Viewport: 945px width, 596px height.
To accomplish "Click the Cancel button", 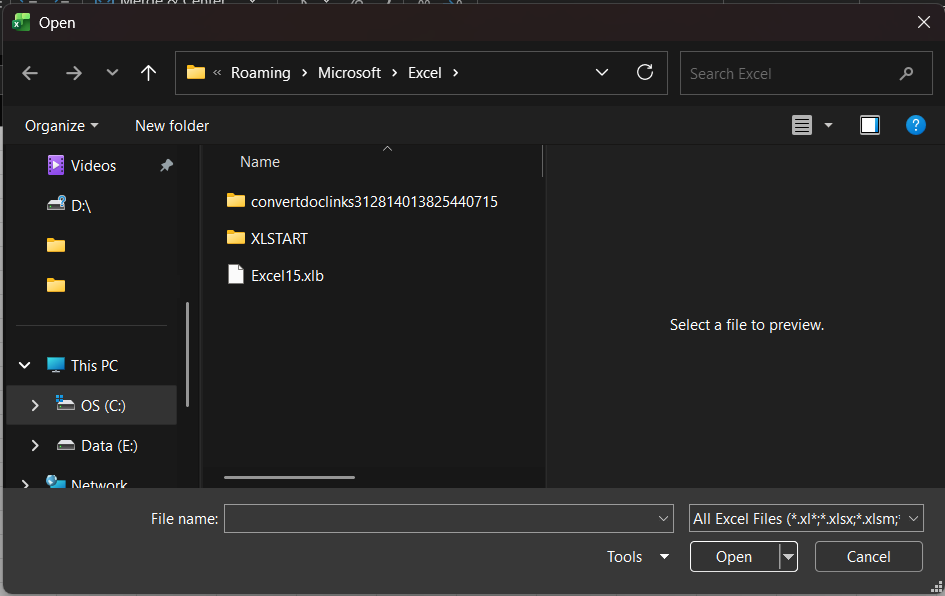I will [x=868, y=556].
